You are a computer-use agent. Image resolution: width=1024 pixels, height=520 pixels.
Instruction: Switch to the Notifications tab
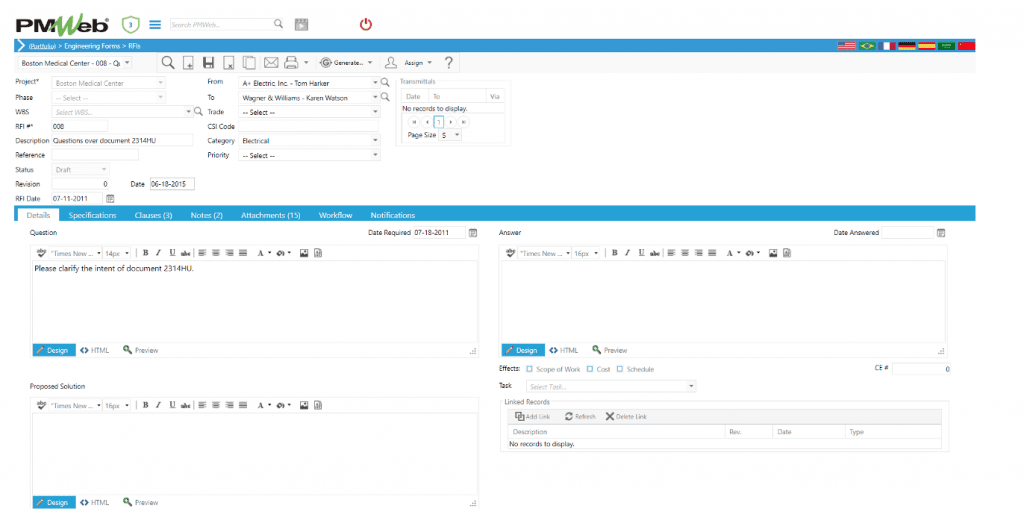click(x=392, y=215)
